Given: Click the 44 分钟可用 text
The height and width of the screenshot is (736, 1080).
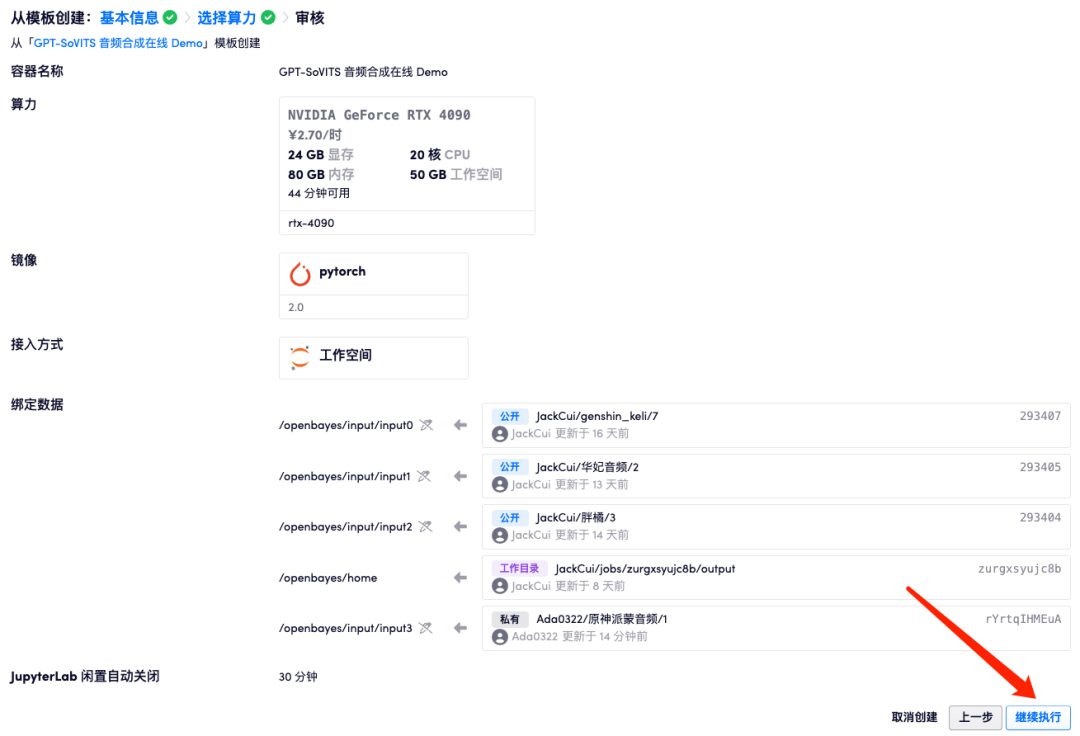Looking at the screenshot, I should (319, 193).
